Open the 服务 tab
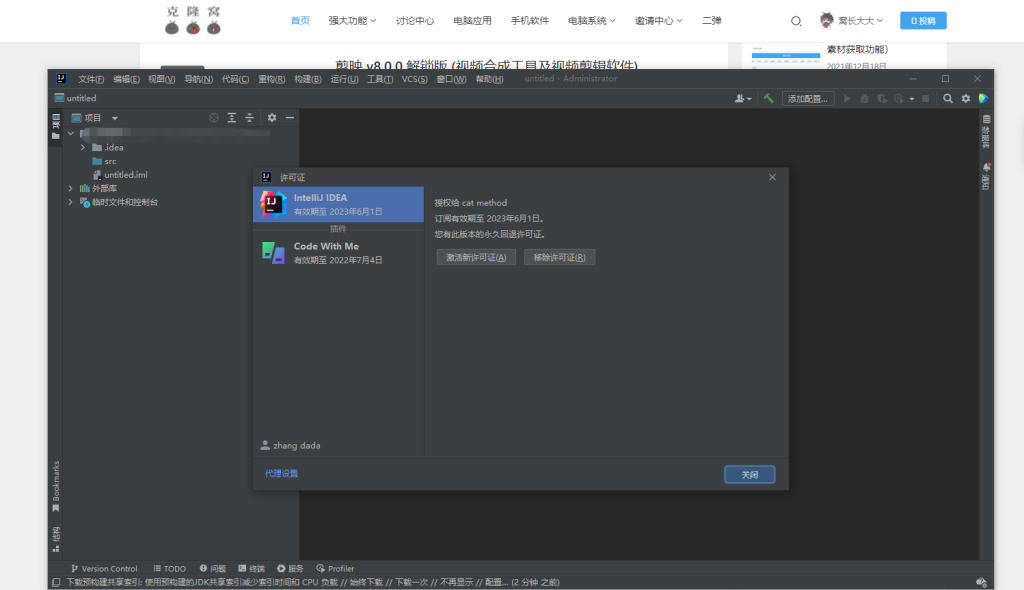This screenshot has width=1024, height=590. (x=290, y=569)
